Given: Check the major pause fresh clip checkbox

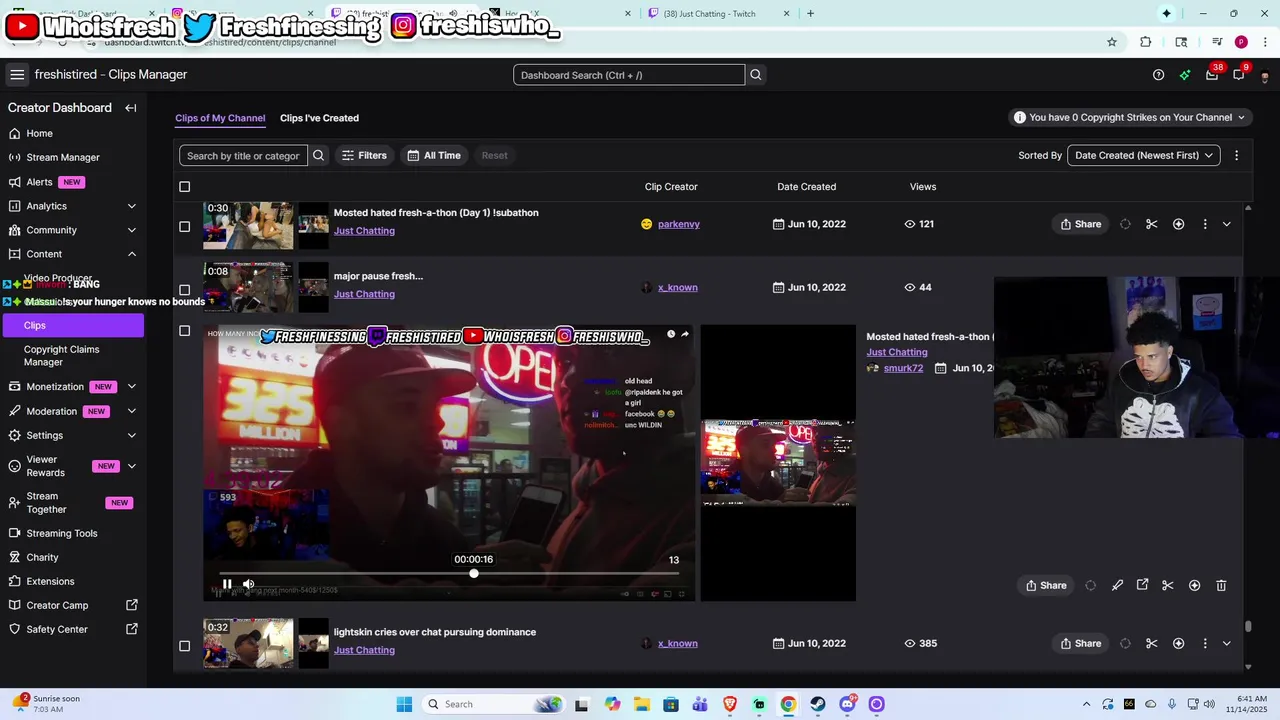Looking at the screenshot, I should 184,290.
